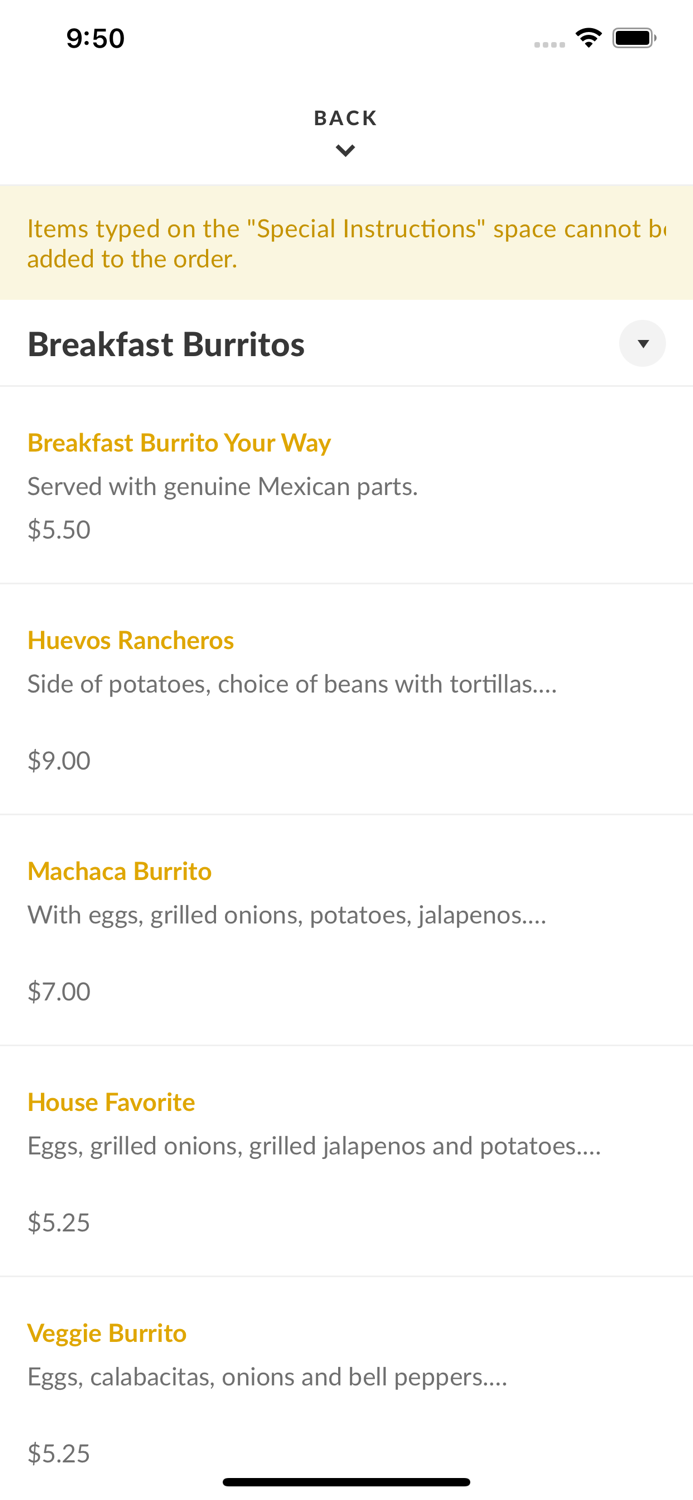
Task: Open the Back navigation chevron
Action: tap(345, 150)
